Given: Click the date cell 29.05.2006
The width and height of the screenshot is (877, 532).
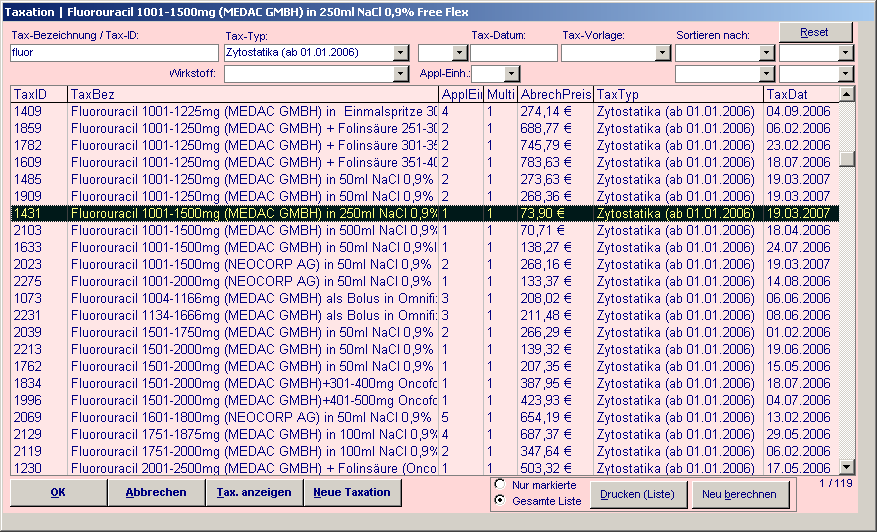Looking at the screenshot, I should coord(801,434).
